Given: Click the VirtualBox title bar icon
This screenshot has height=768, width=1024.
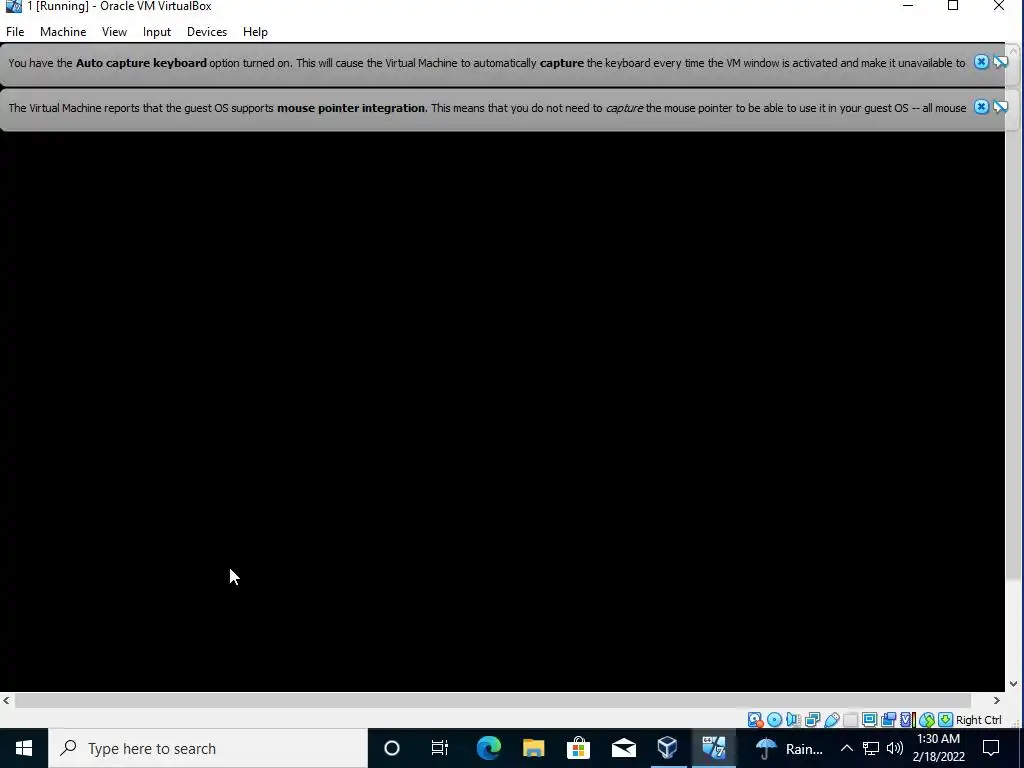Looking at the screenshot, I should pyautogui.click(x=14, y=6).
